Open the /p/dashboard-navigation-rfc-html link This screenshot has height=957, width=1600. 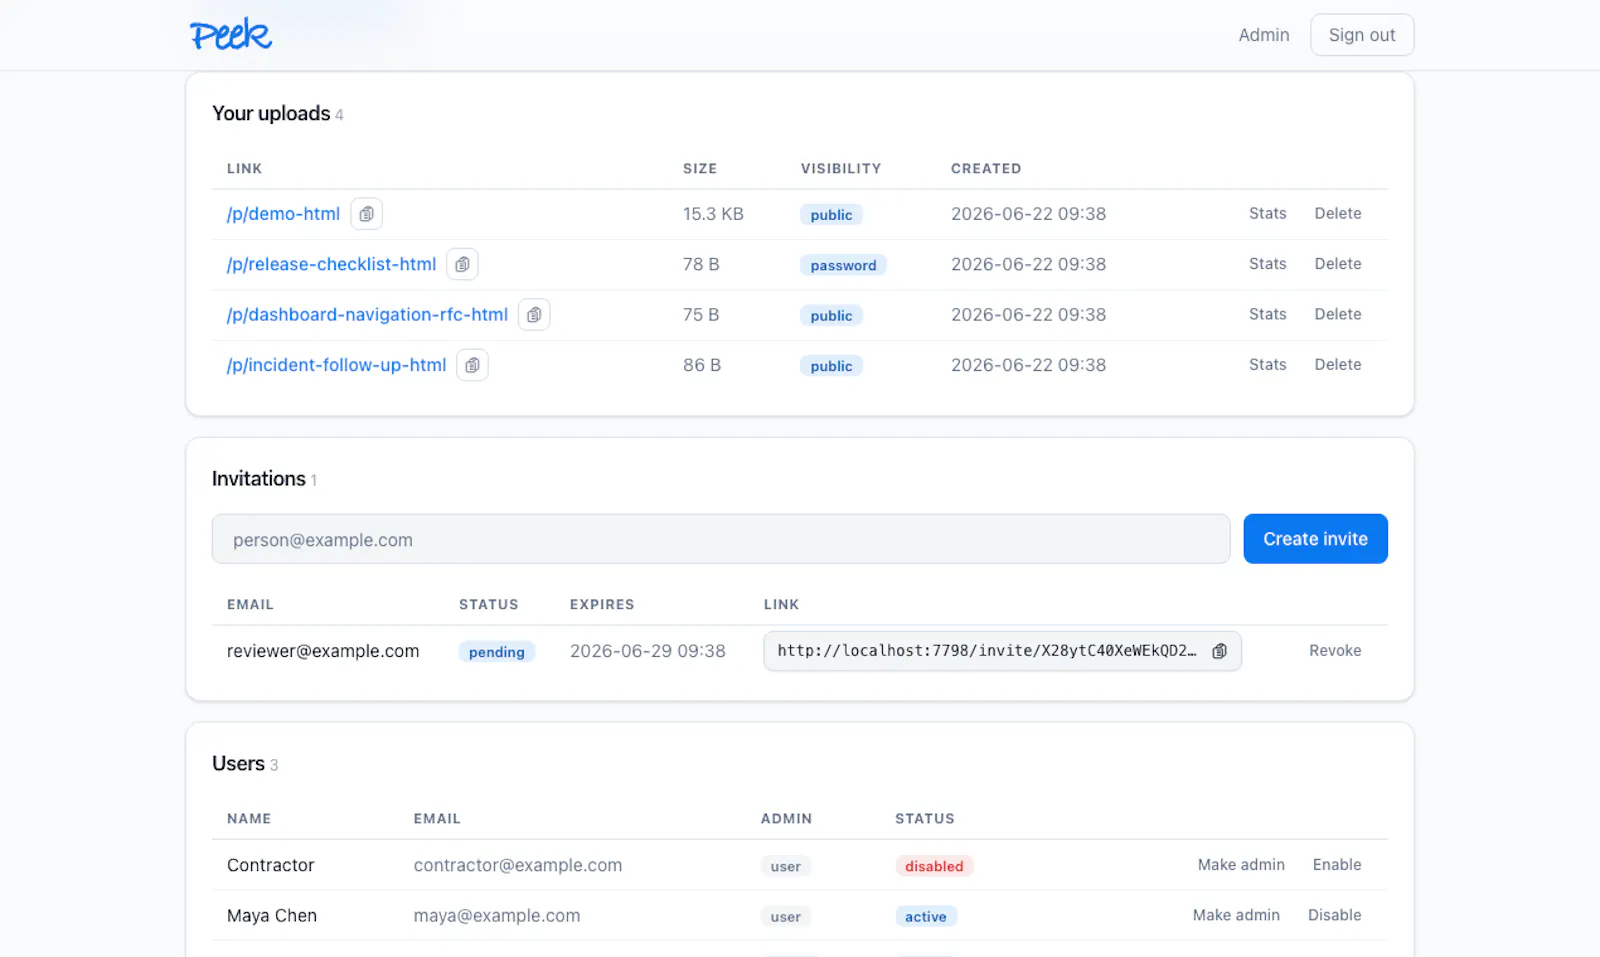[367, 315]
